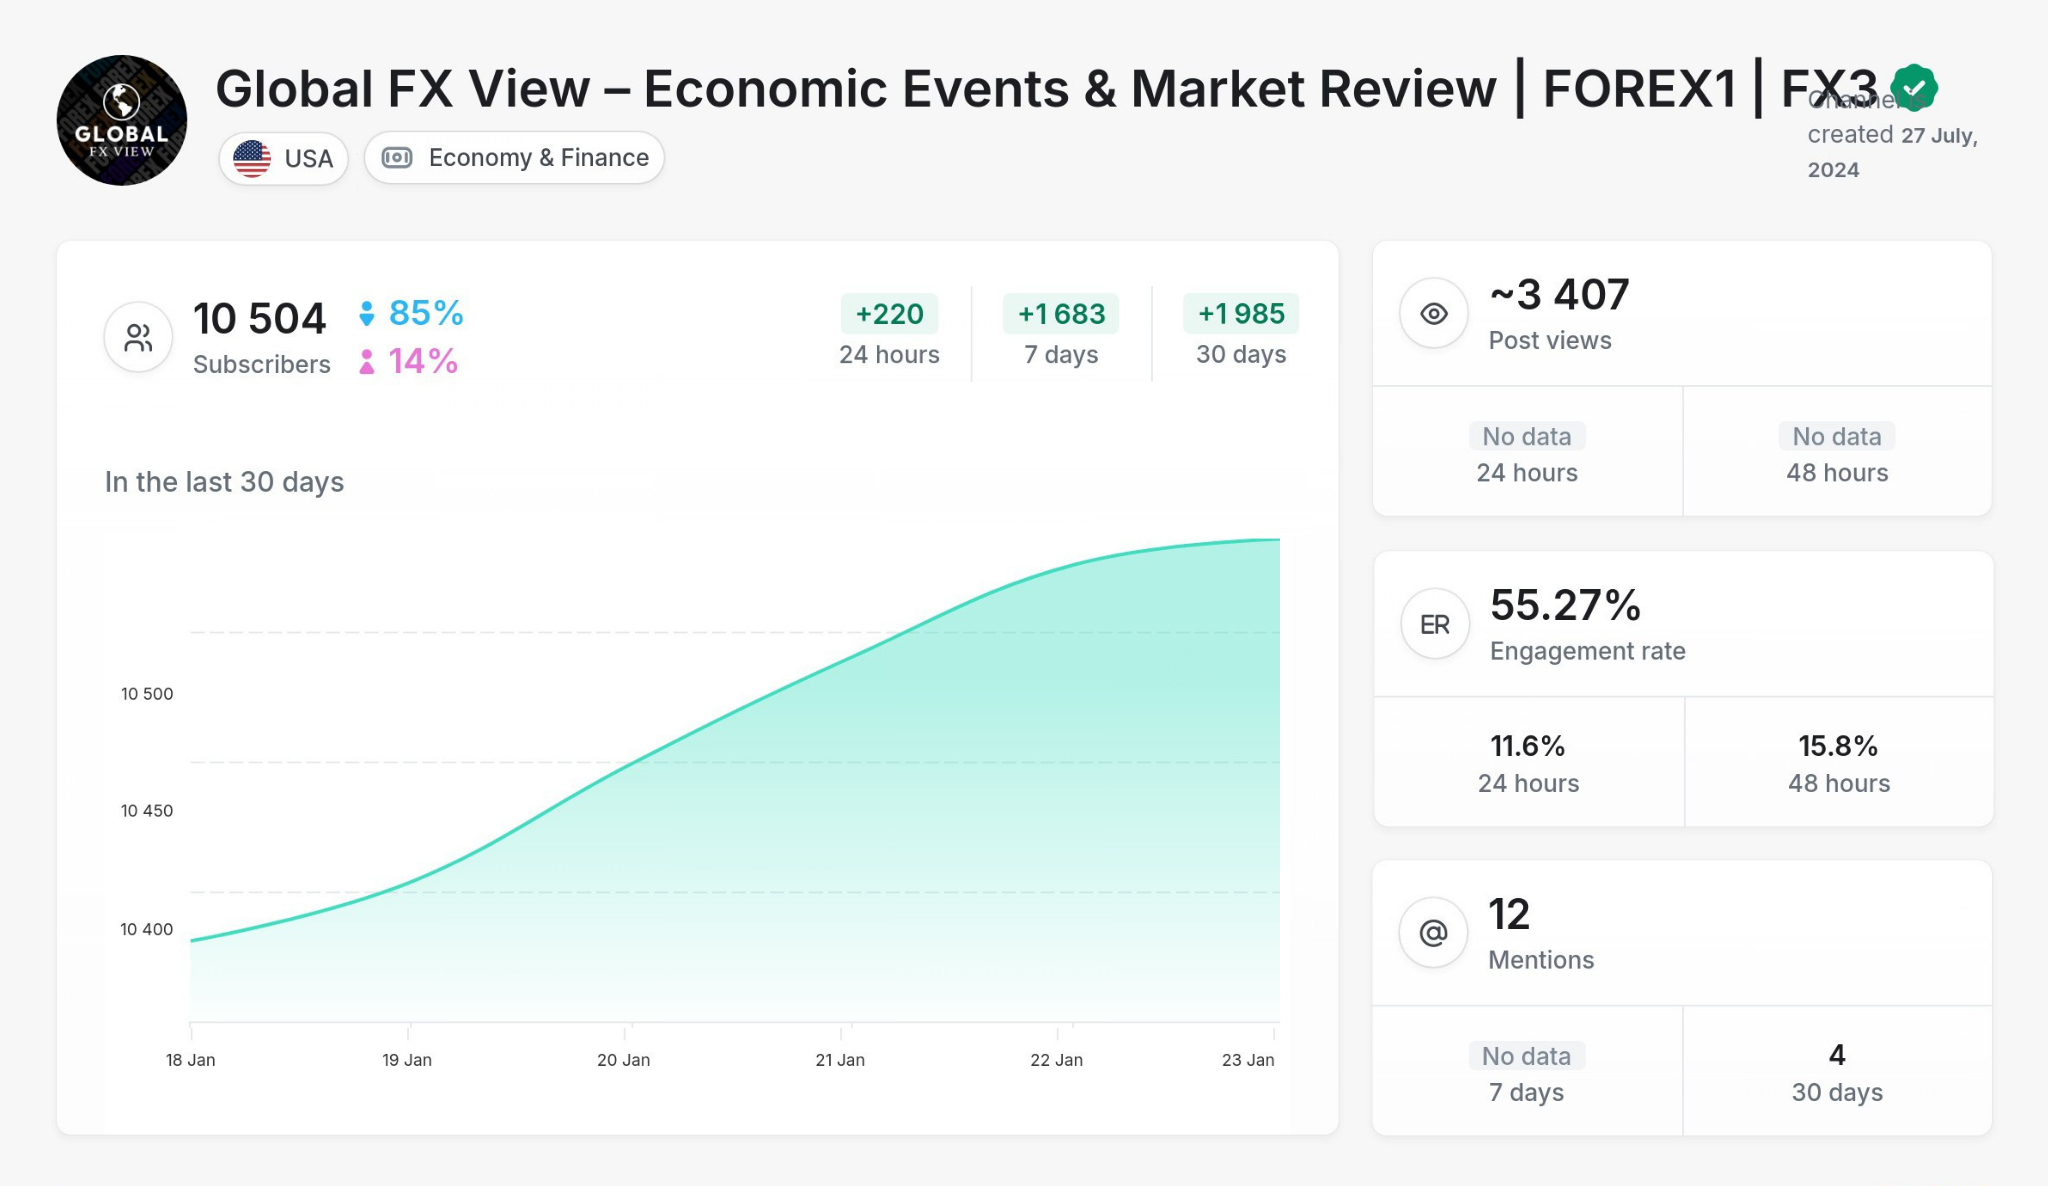
Task: Click the subscribers people icon
Action: click(x=138, y=338)
